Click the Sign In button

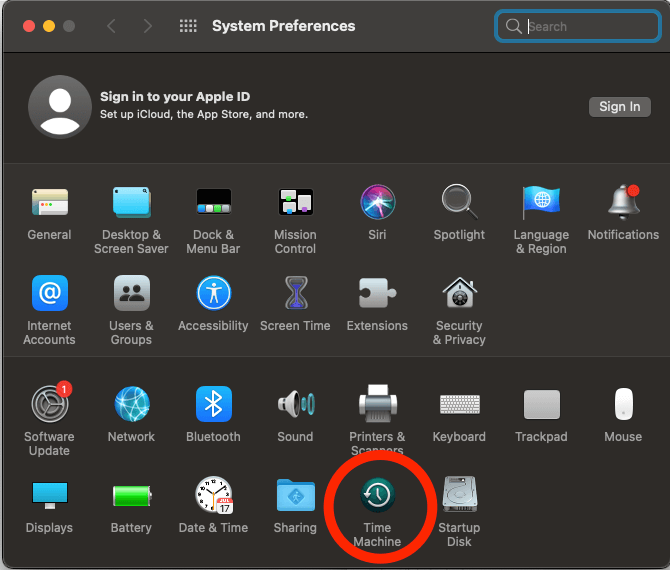pyautogui.click(x=619, y=107)
